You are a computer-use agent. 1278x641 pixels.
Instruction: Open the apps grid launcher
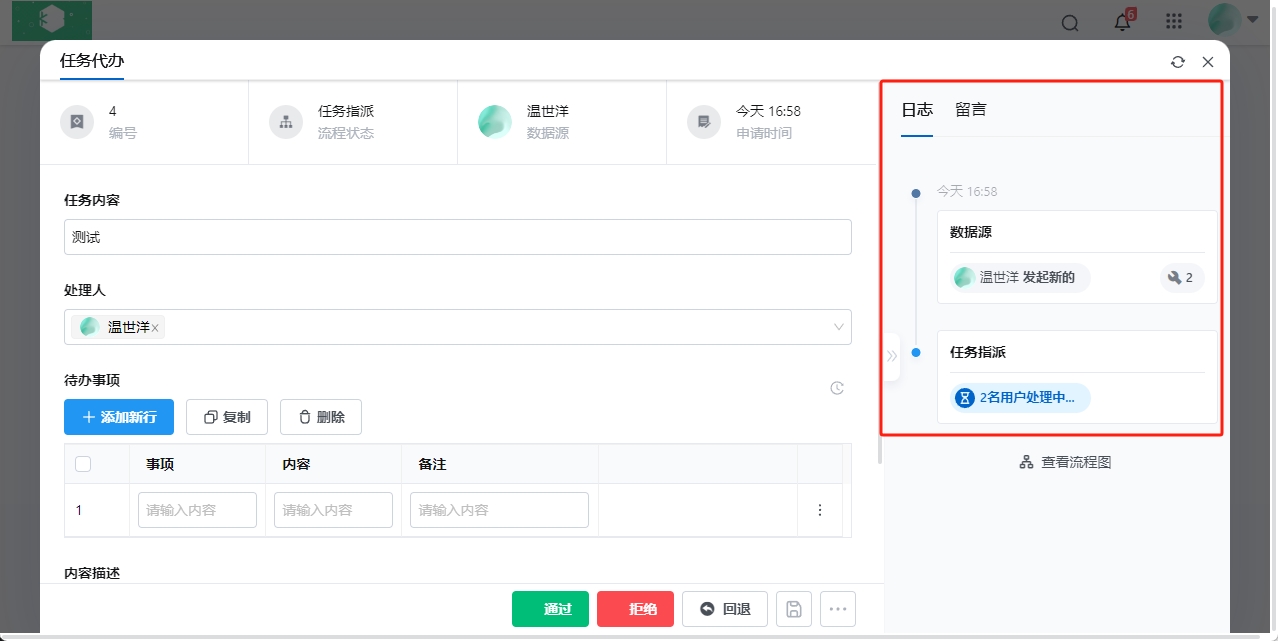(1174, 22)
